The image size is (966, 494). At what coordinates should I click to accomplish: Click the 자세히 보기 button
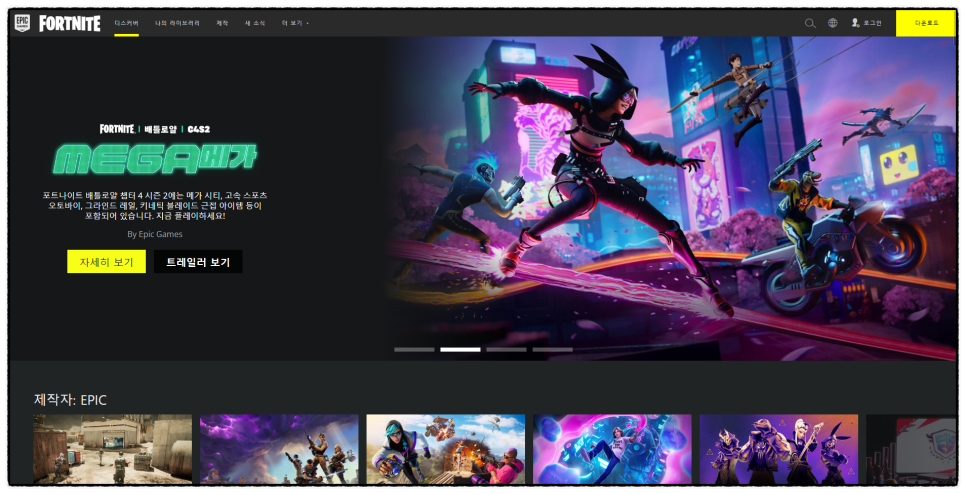tap(107, 262)
